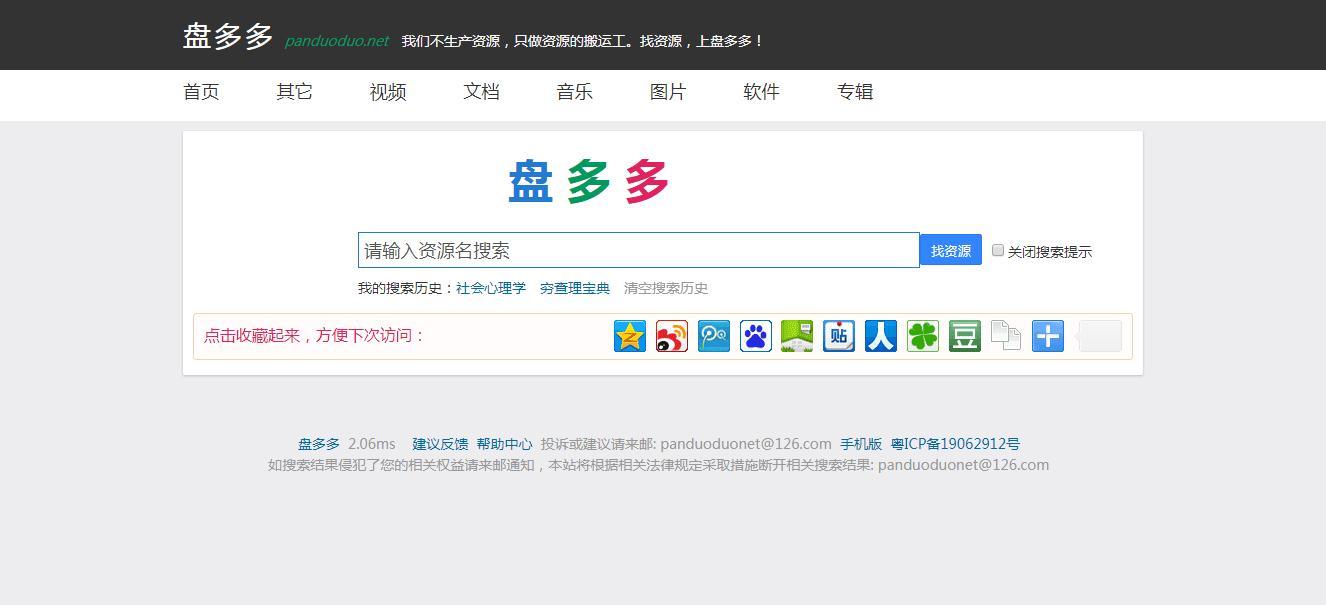Select the 图片 category
The image size is (1326, 605).
coord(668,92)
